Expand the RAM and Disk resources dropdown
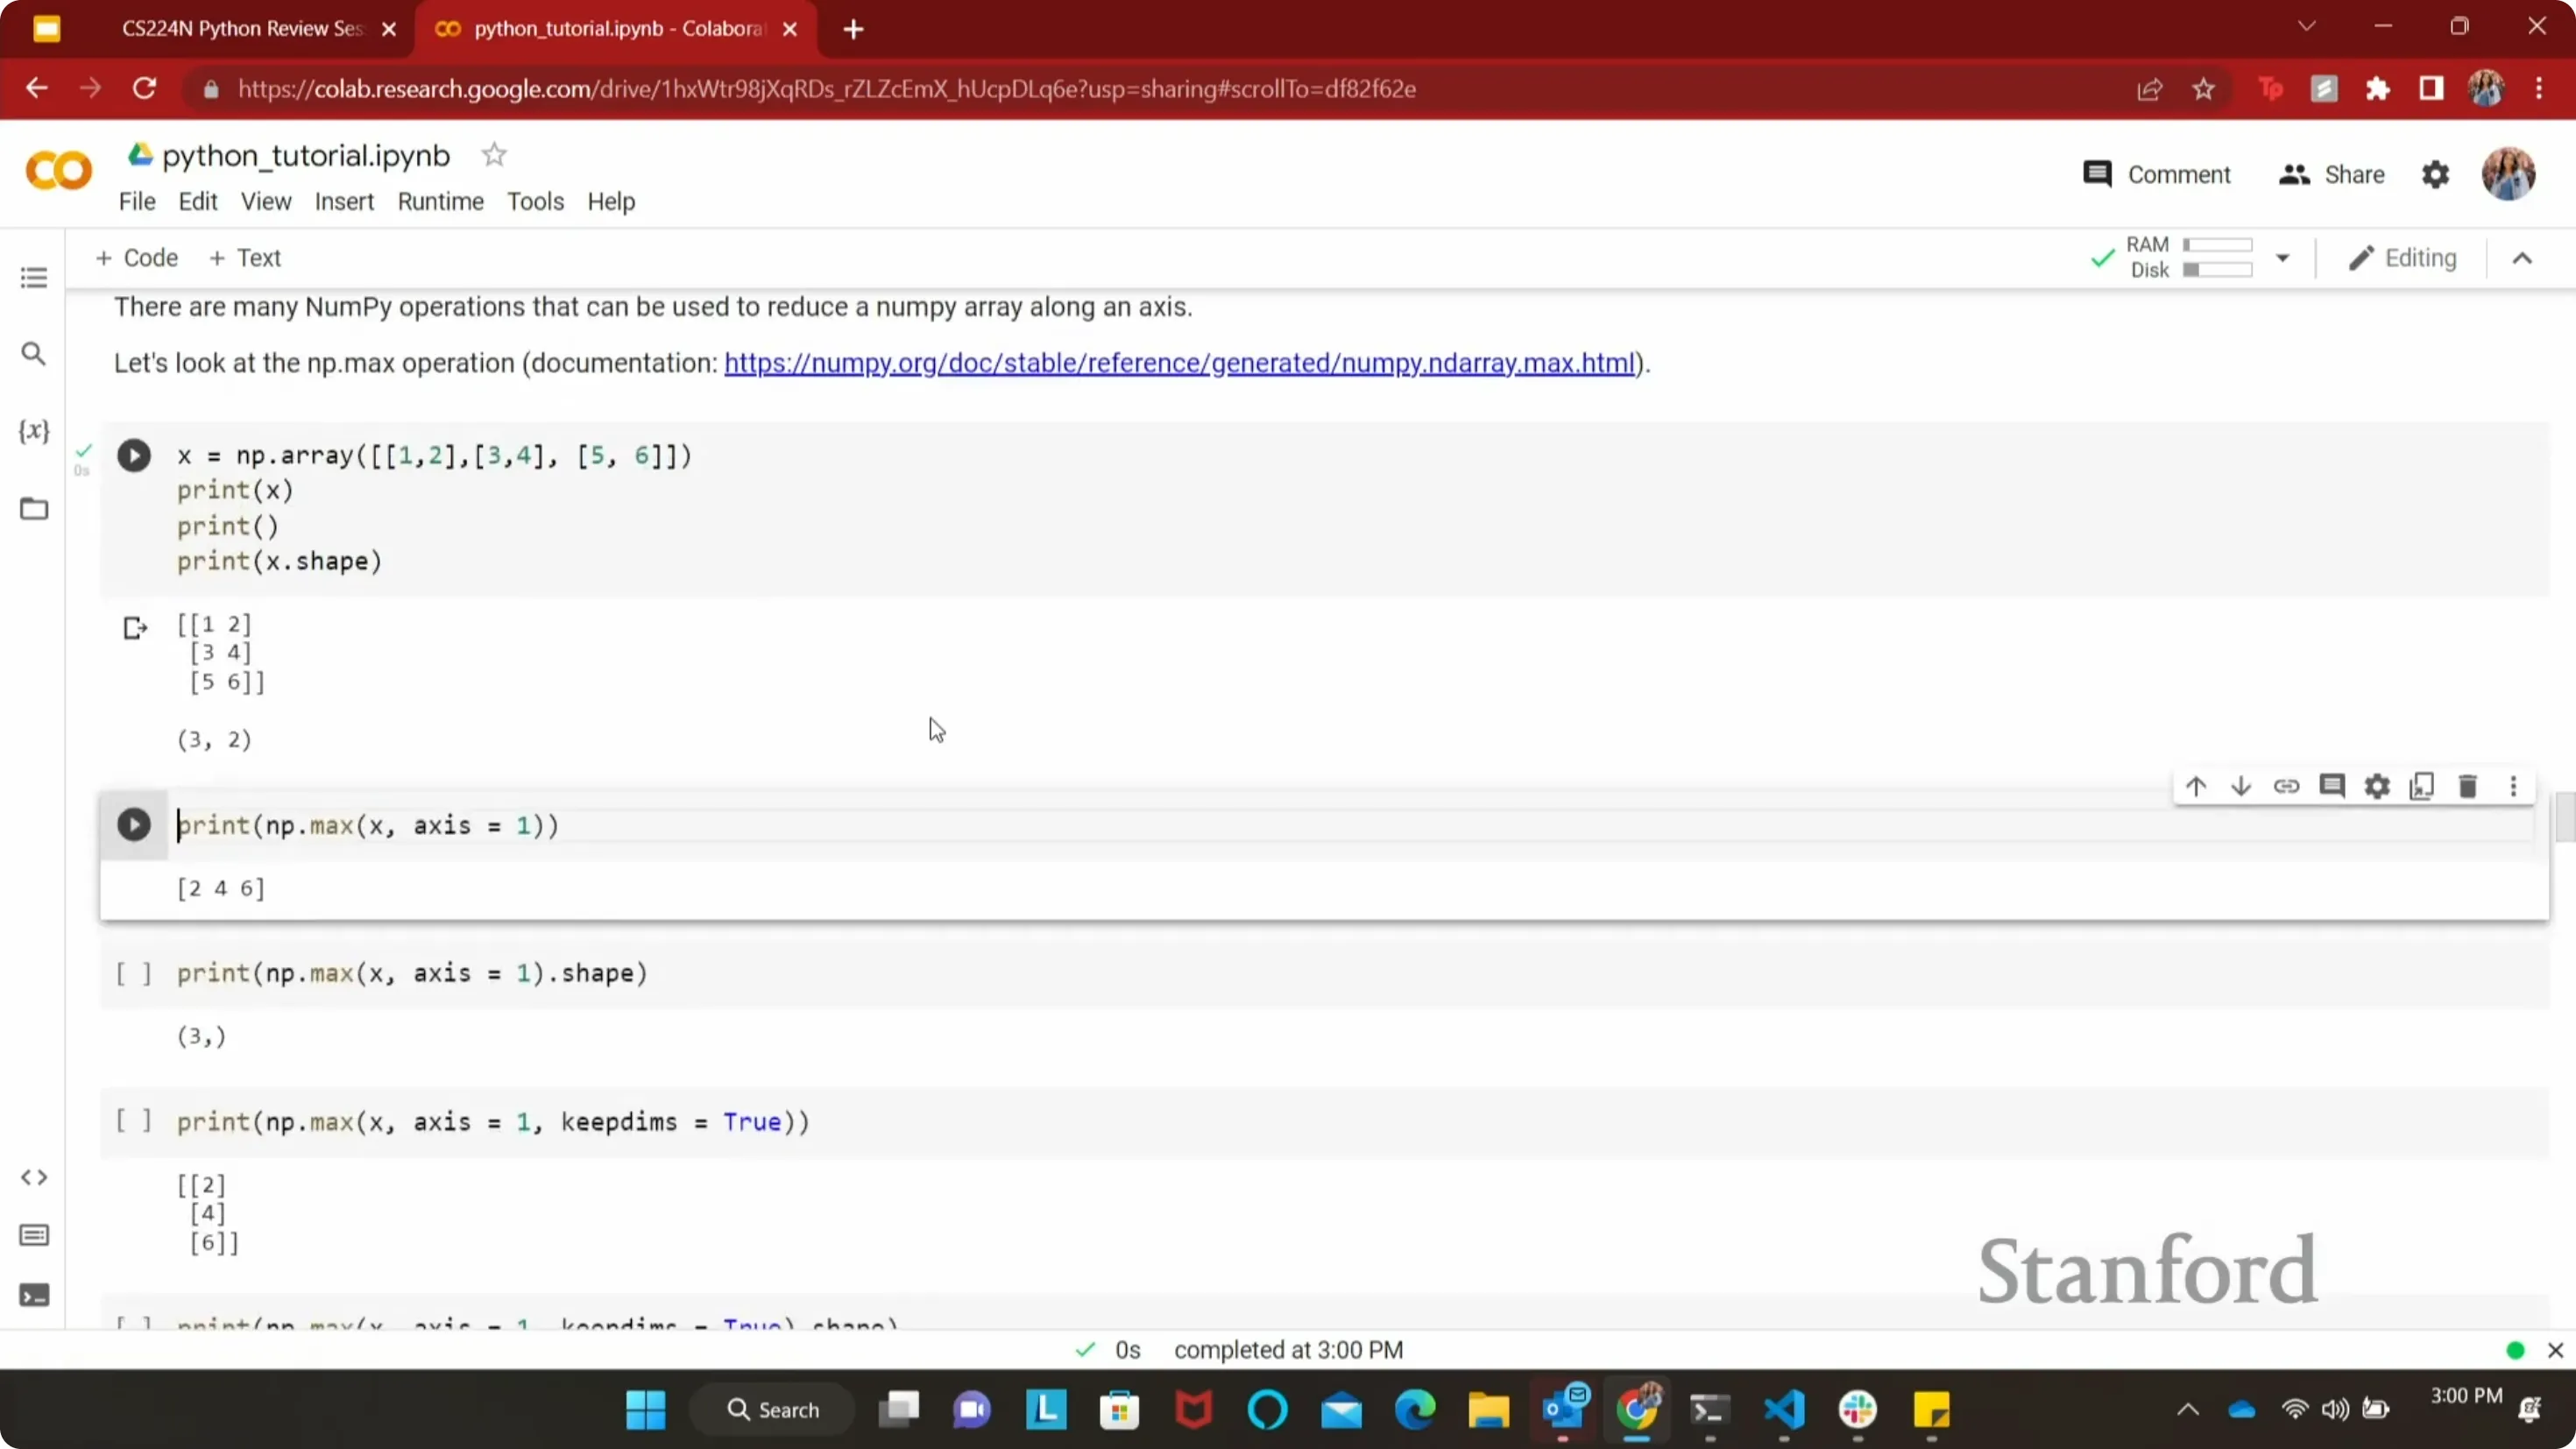 tap(2283, 258)
